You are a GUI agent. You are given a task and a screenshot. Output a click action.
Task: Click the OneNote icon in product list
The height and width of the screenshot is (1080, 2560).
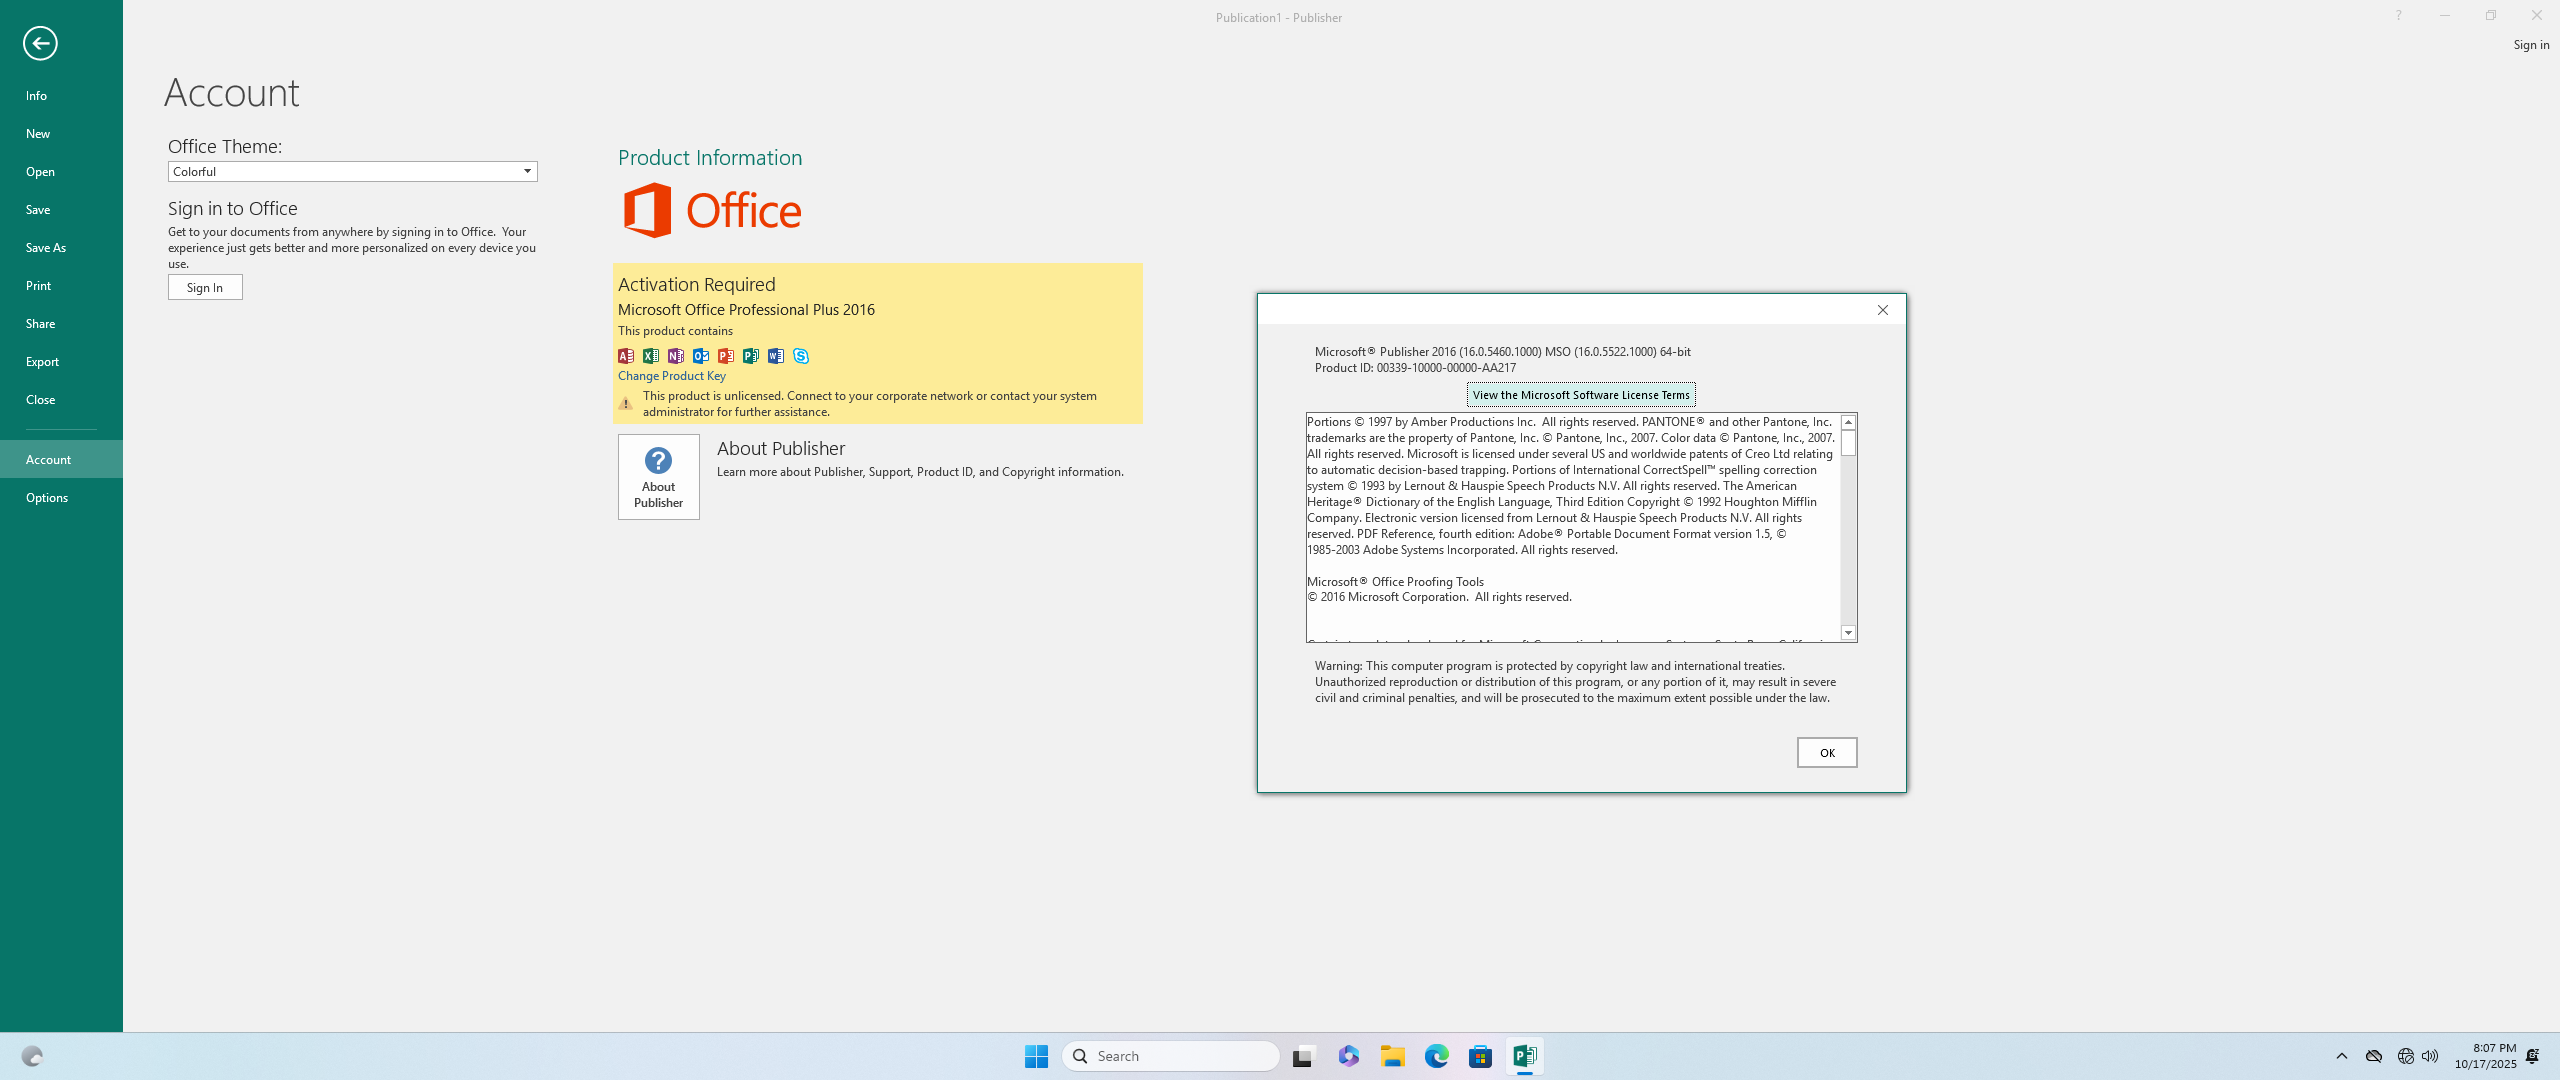tap(676, 356)
